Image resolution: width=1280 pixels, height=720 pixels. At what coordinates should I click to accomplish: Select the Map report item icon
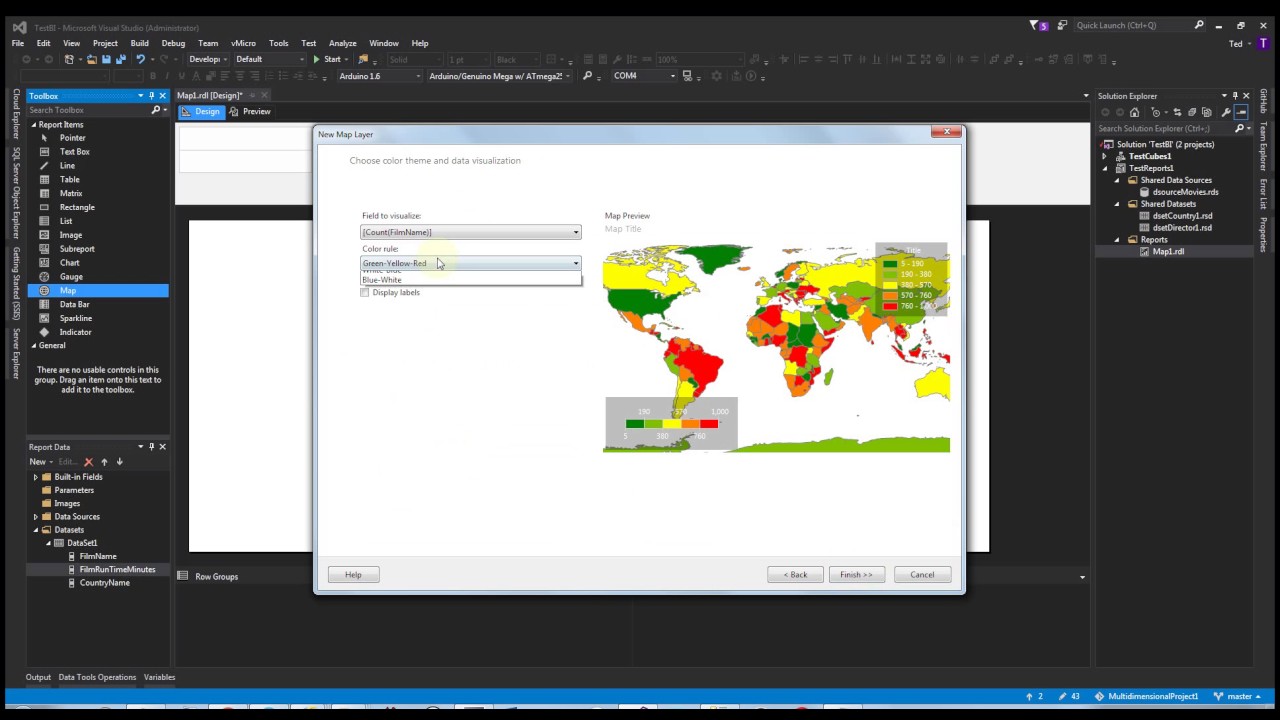click(44, 290)
